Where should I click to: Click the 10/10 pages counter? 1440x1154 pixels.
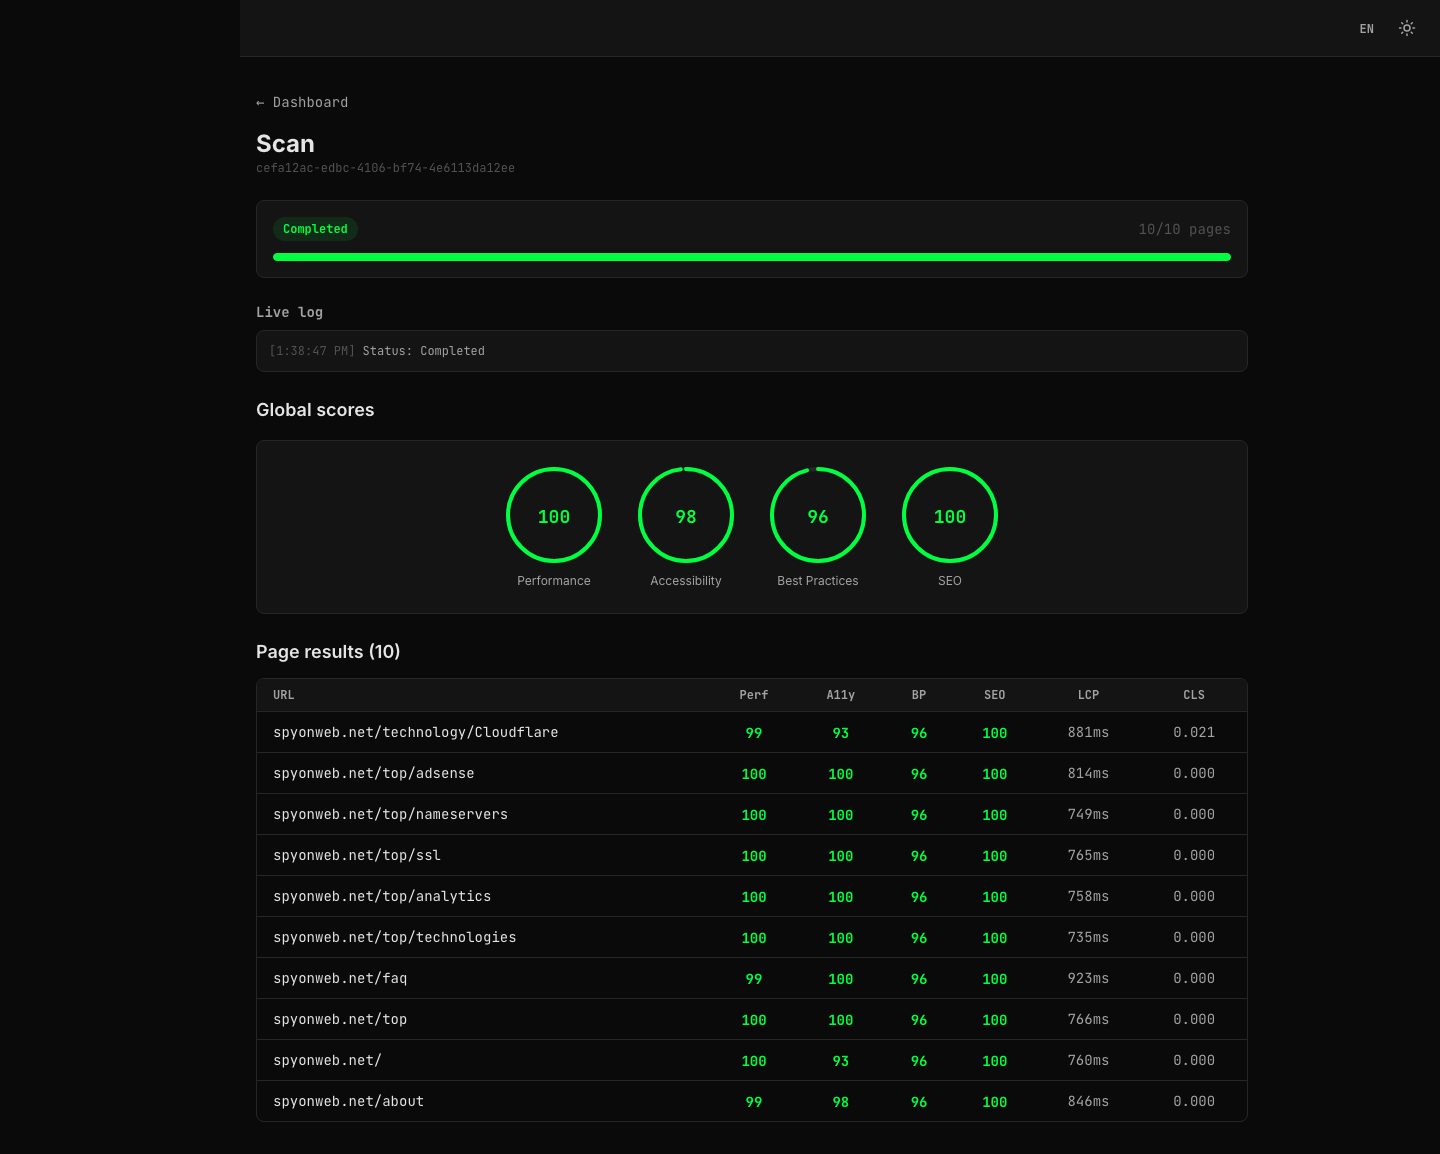click(x=1184, y=228)
